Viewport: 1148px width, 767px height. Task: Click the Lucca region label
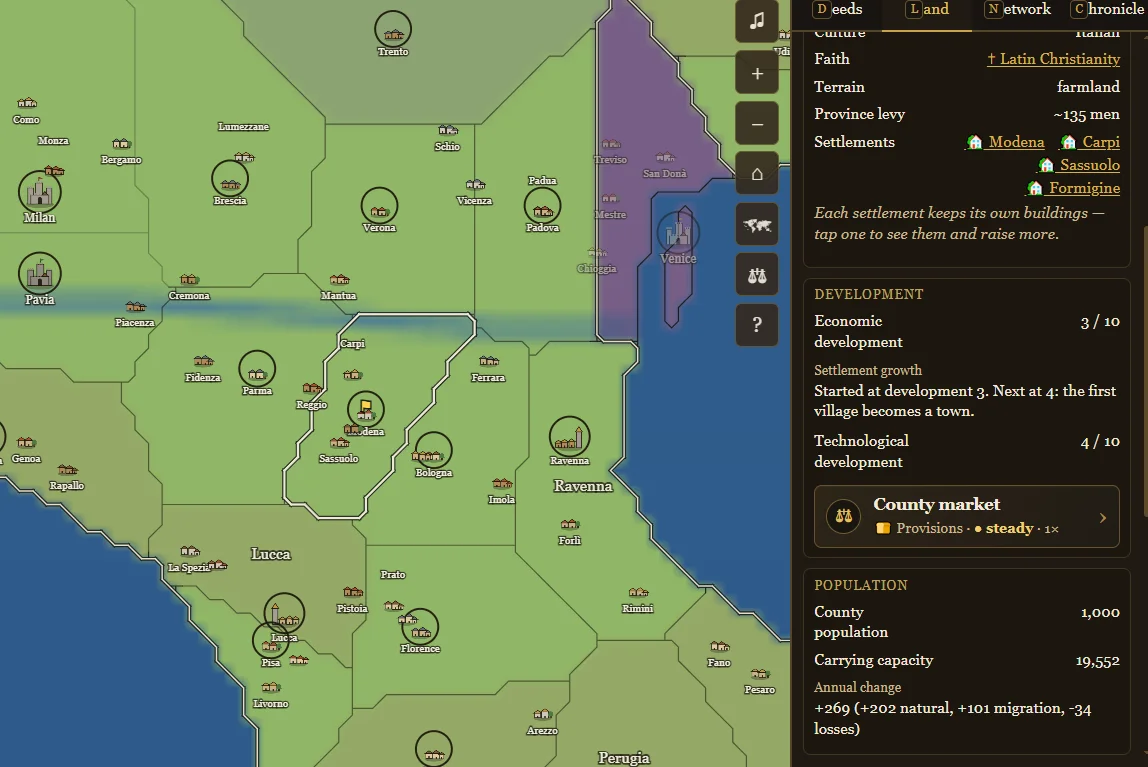pos(271,554)
